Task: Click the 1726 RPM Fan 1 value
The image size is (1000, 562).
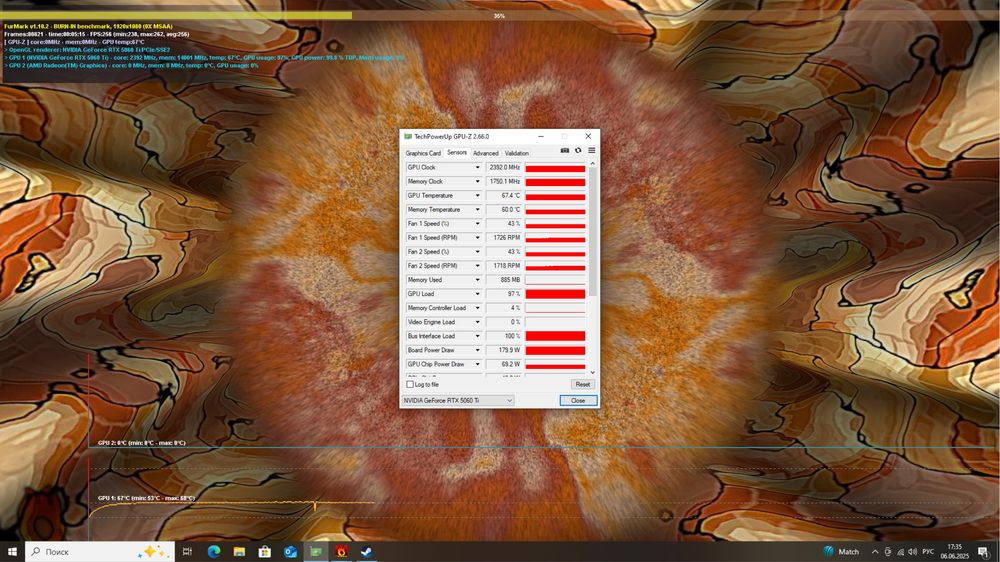Action: pos(504,238)
